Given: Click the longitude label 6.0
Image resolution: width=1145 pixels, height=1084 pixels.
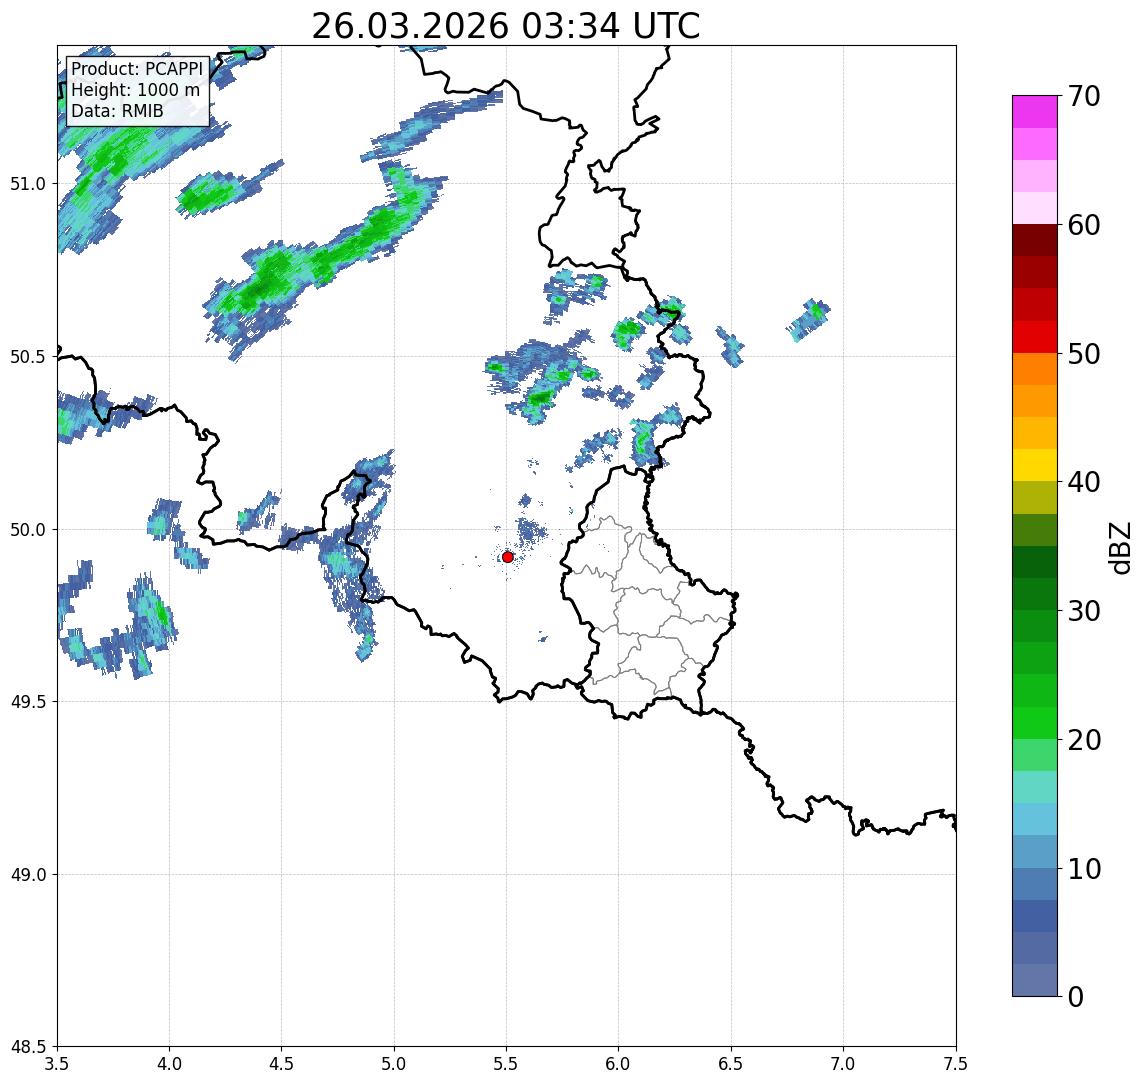Looking at the screenshot, I should [x=619, y=1064].
